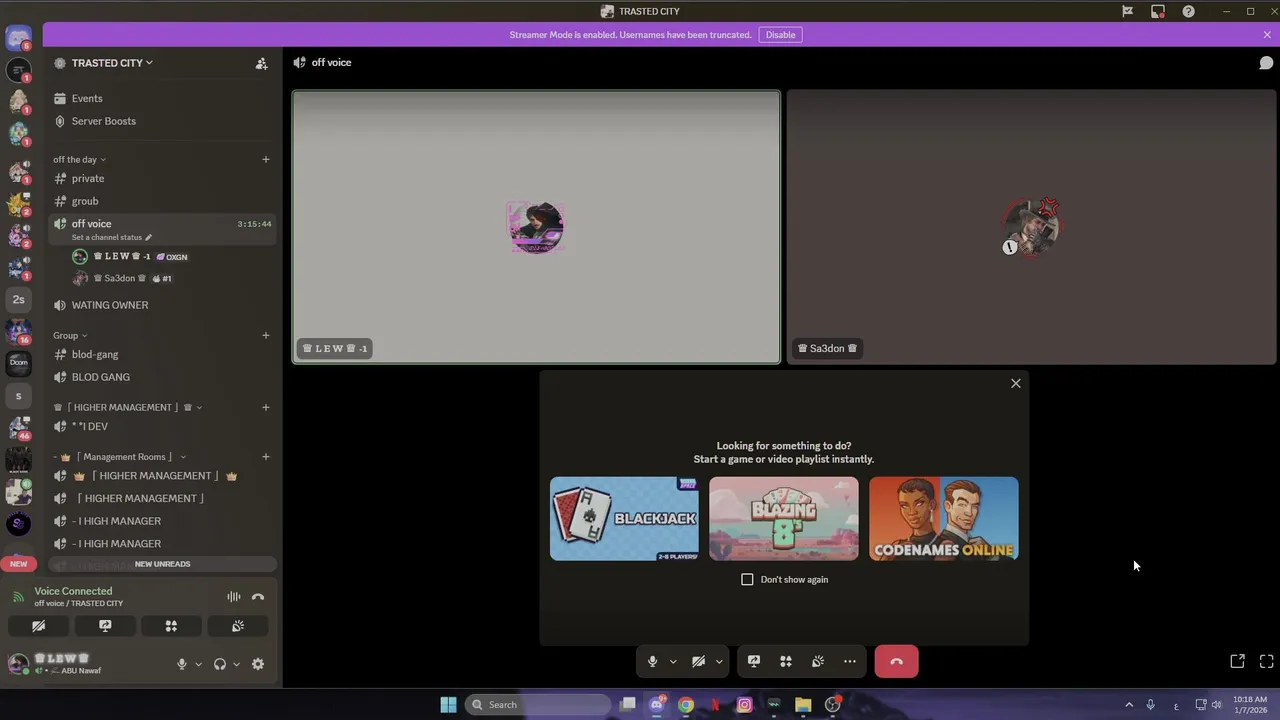Open soundboard from the call control bar
1280x720 pixels.
pos(818,661)
